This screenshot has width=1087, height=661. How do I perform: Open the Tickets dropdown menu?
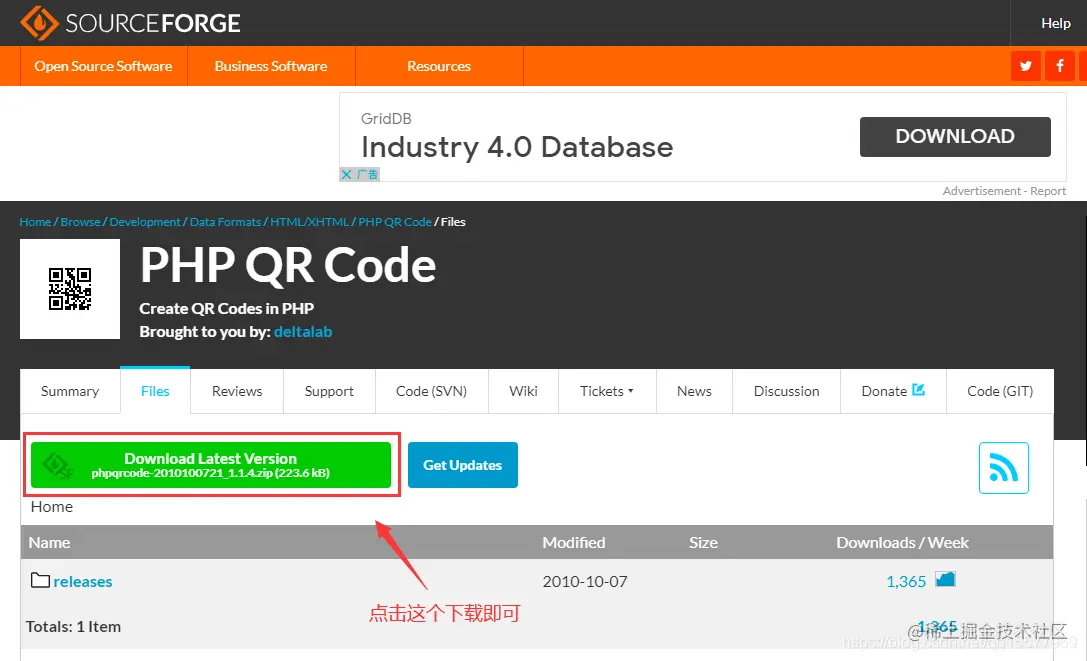[x=606, y=391]
